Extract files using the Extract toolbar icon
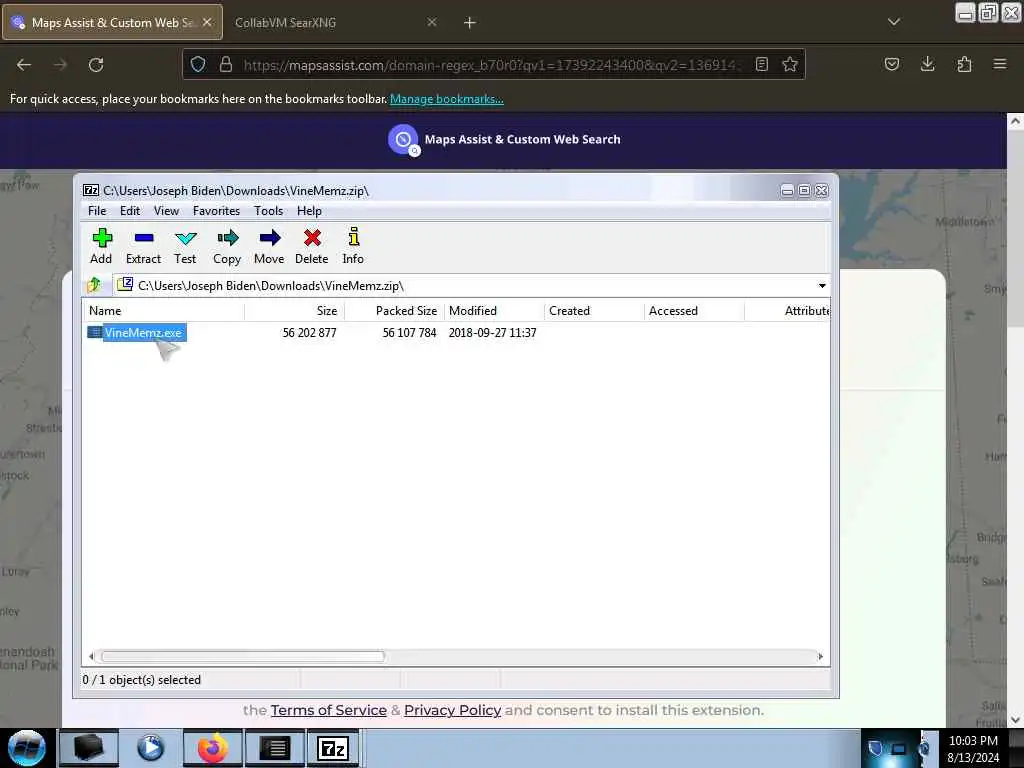 click(x=143, y=246)
